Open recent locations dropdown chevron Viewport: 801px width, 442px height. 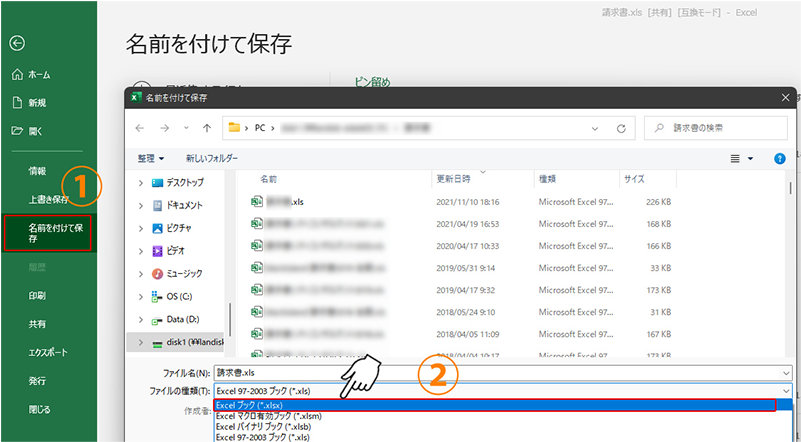186,128
